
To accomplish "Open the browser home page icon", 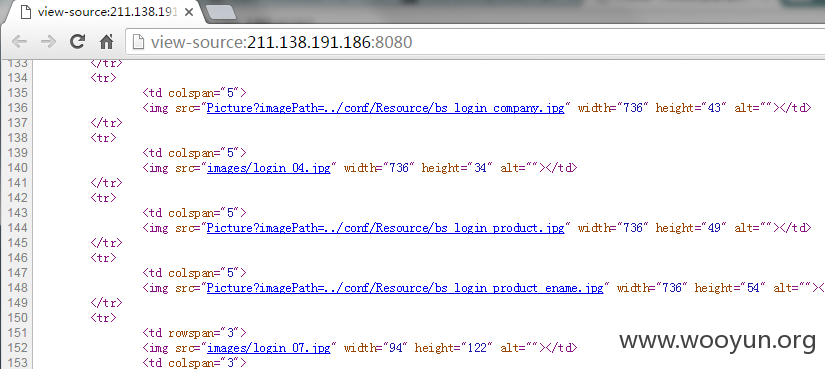I will pyautogui.click(x=107, y=42).
